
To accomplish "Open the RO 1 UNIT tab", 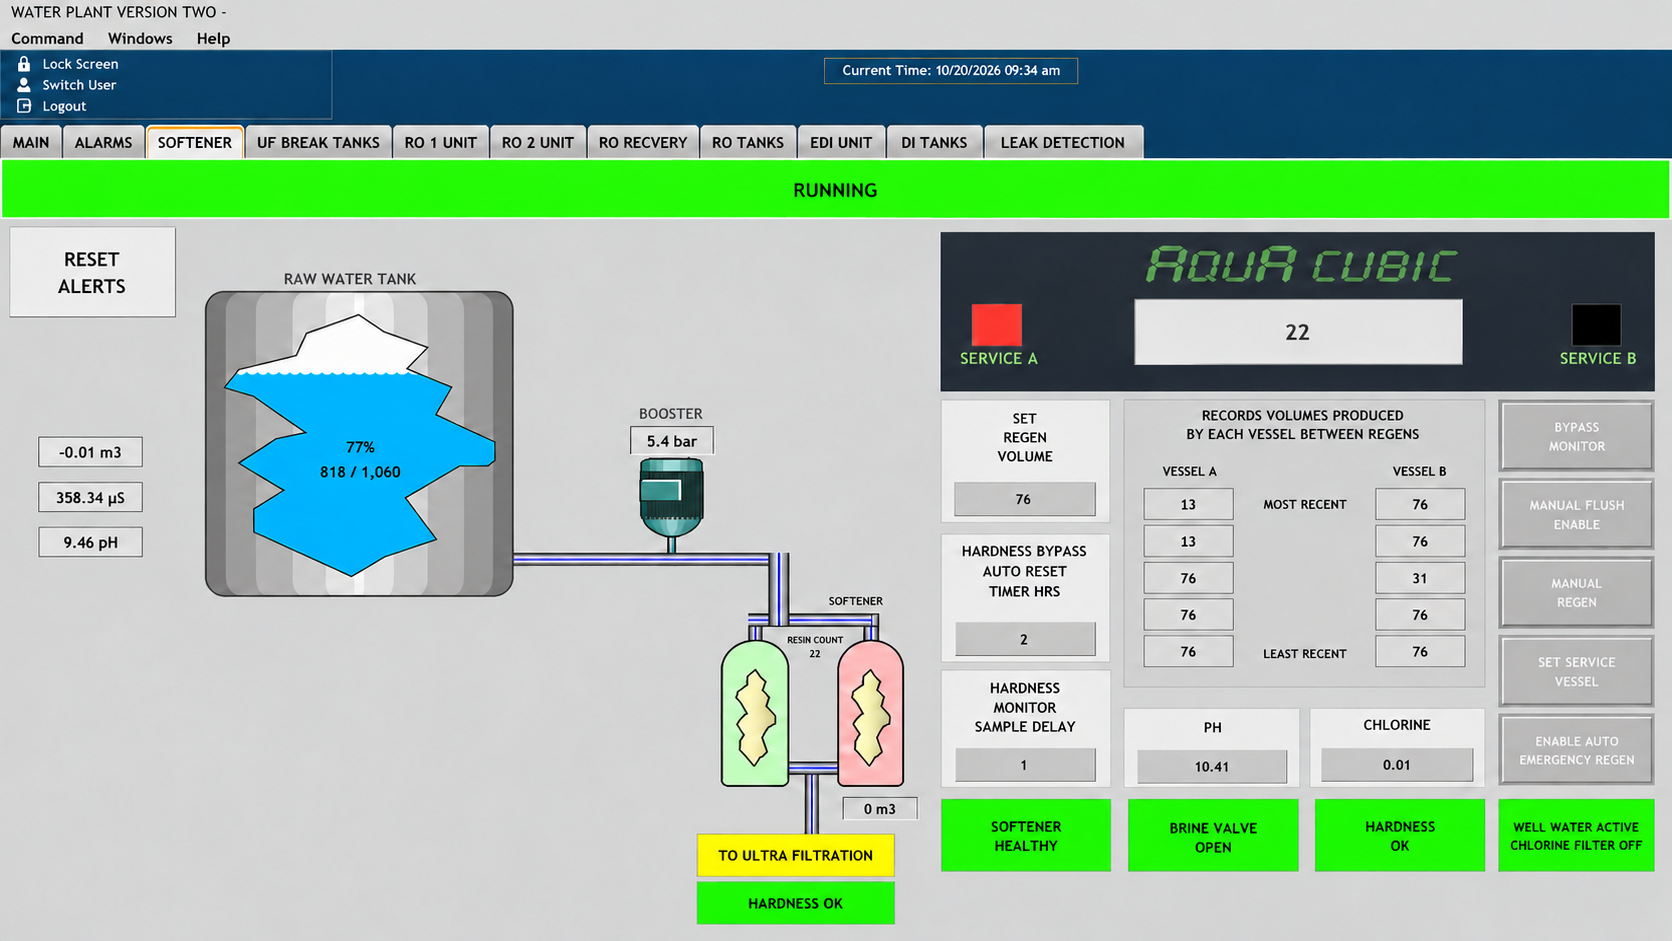I will pos(441,142).
